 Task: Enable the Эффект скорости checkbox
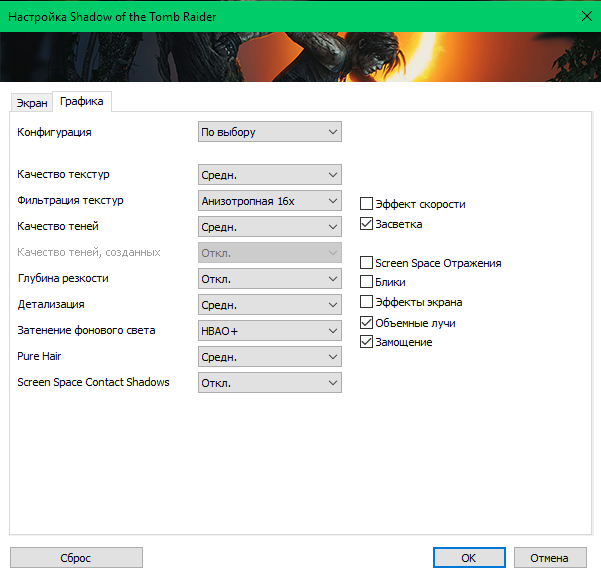(x=366, y=204)
